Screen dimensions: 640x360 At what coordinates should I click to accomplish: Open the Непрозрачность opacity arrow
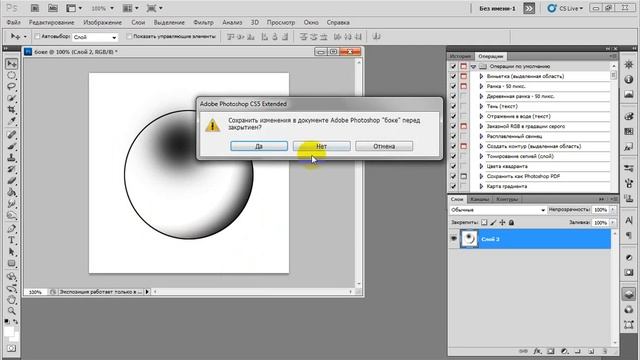(x=613, y=210)
